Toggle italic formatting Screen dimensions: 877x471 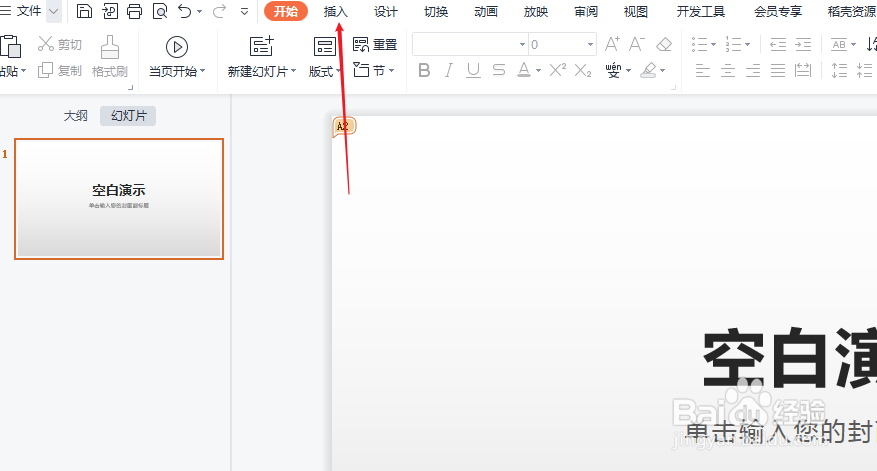449,70
